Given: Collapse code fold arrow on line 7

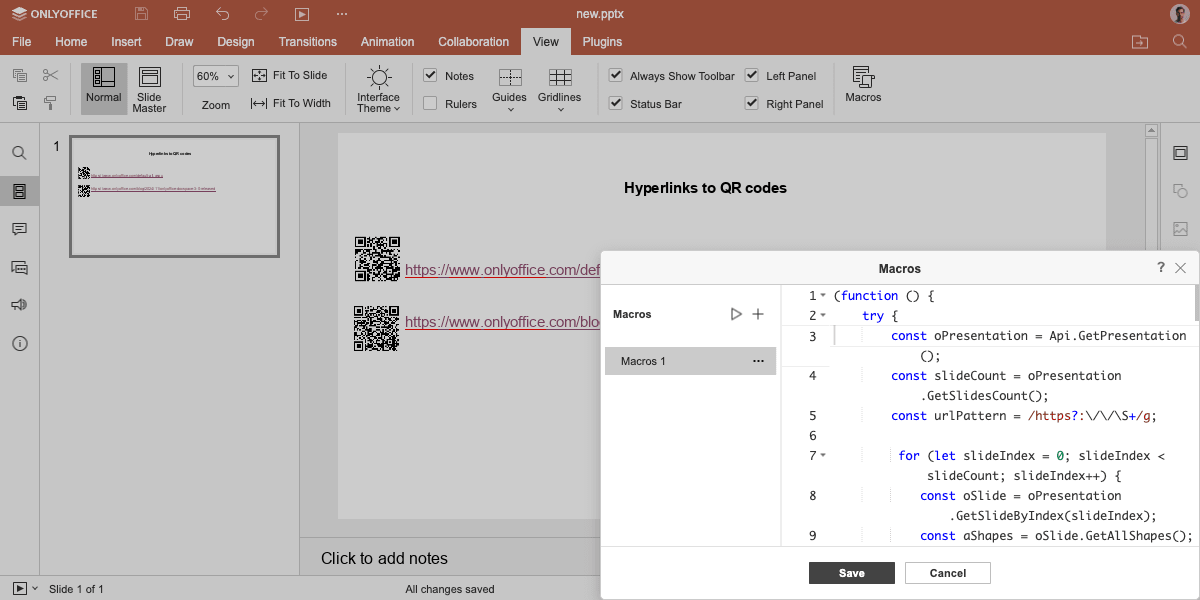Looking at the screenshot, I should click(823, 456).
